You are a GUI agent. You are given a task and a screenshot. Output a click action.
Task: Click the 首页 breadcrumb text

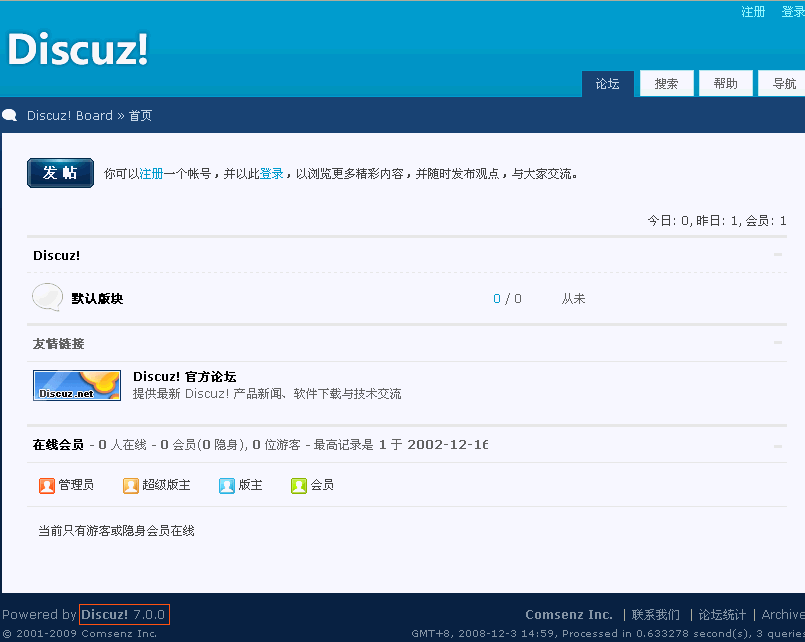[x=140, y=115]
